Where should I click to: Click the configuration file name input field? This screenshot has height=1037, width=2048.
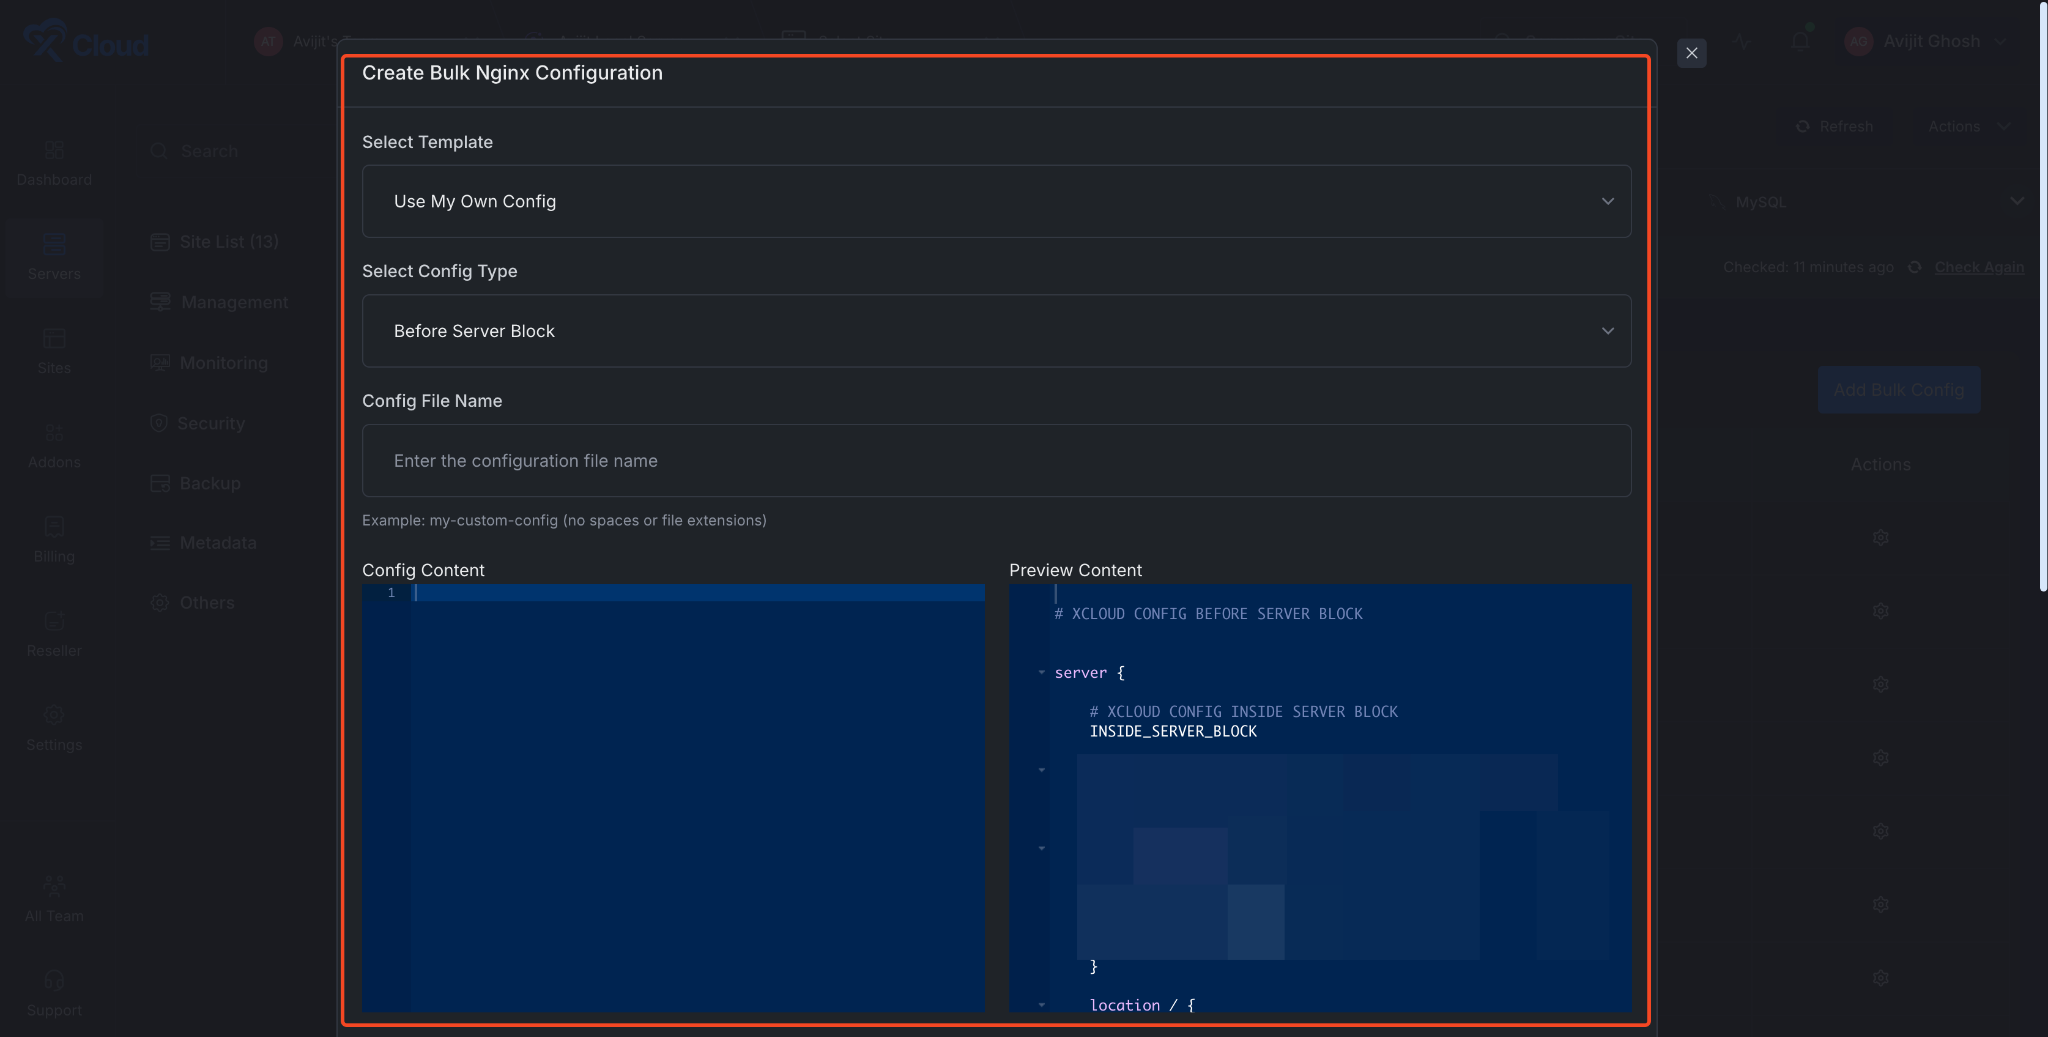click(x=995, y=461)
